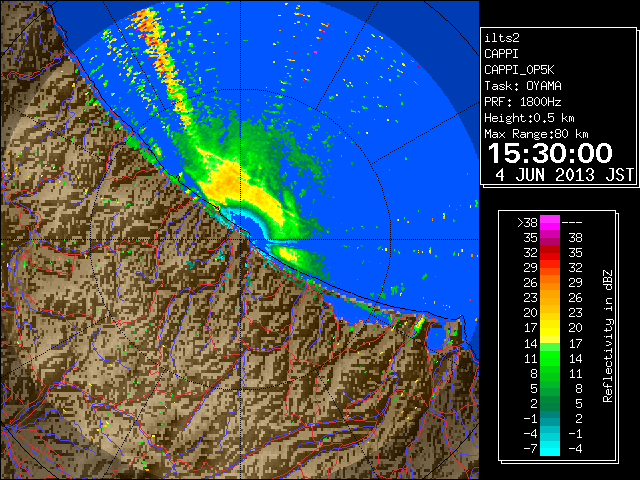Click the "-7" legend label
Screen dimensions: 640x480
tap(531, 449)
